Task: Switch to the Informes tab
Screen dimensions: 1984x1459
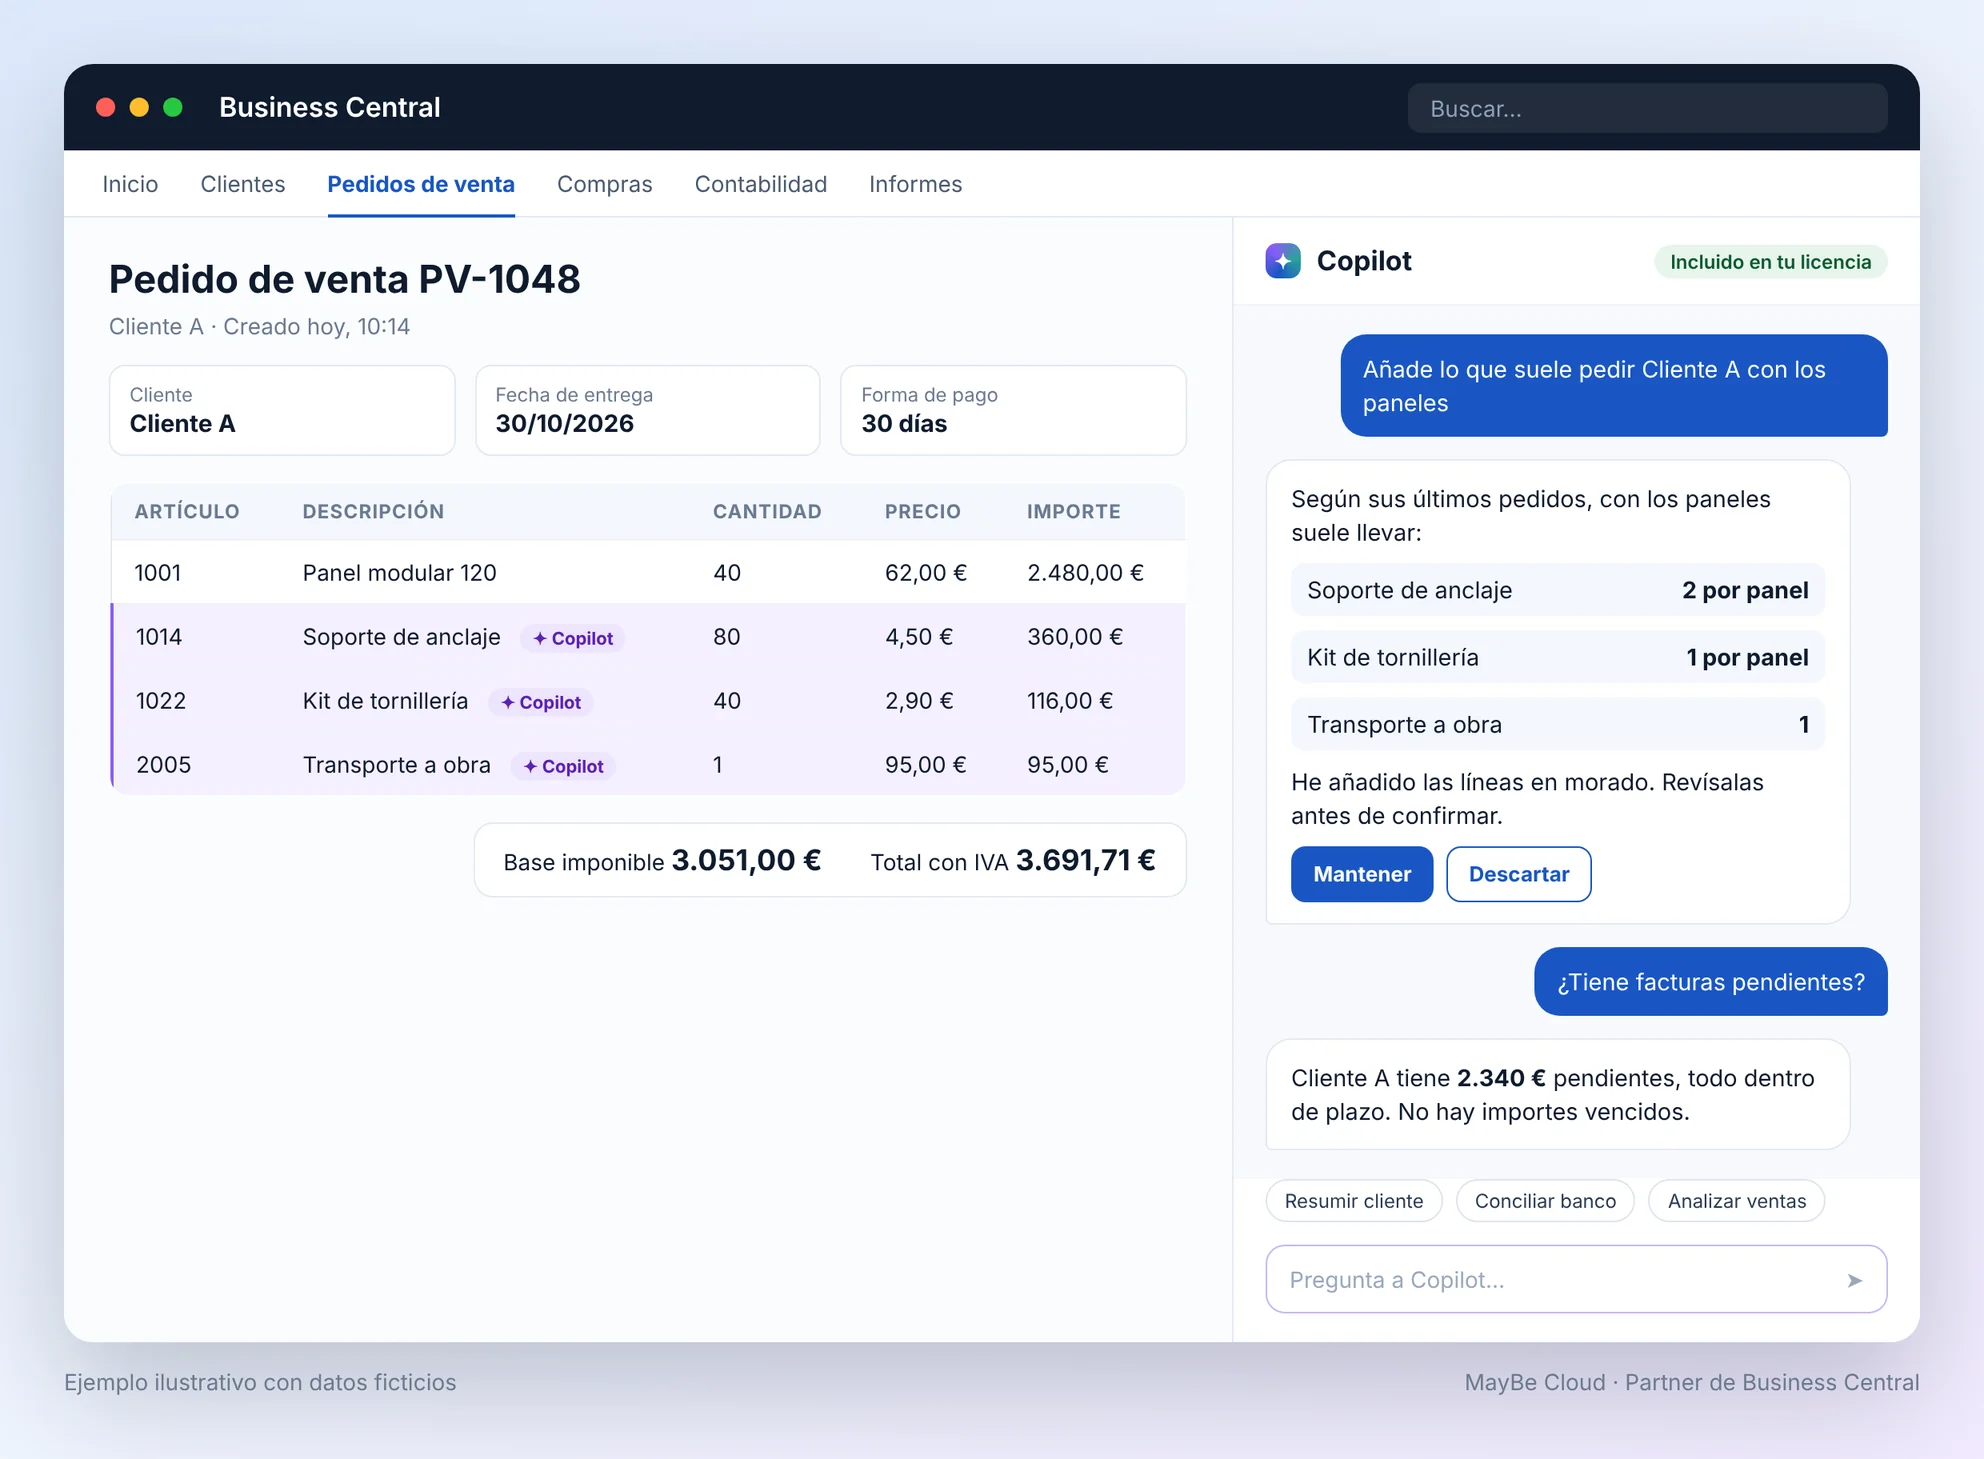Action: click(915, 184)
